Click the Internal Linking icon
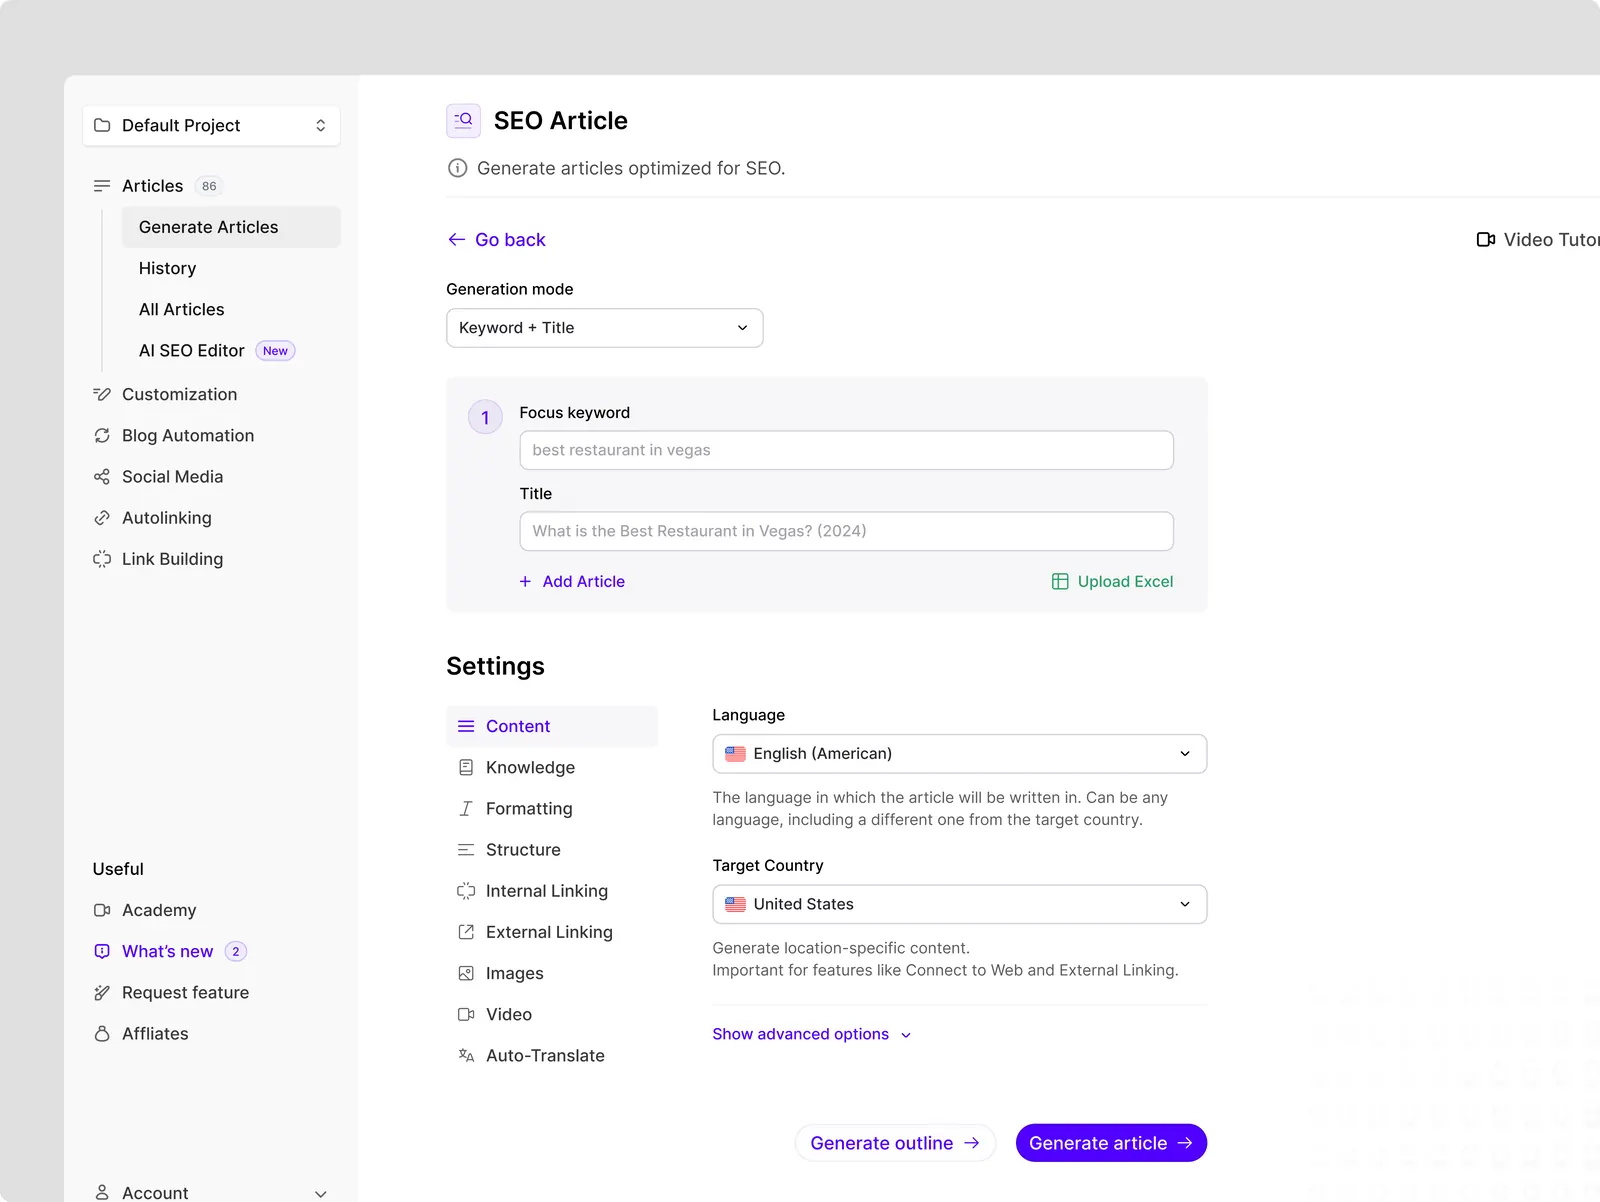Screen dimensions: 1600x1202 point(466,891)
